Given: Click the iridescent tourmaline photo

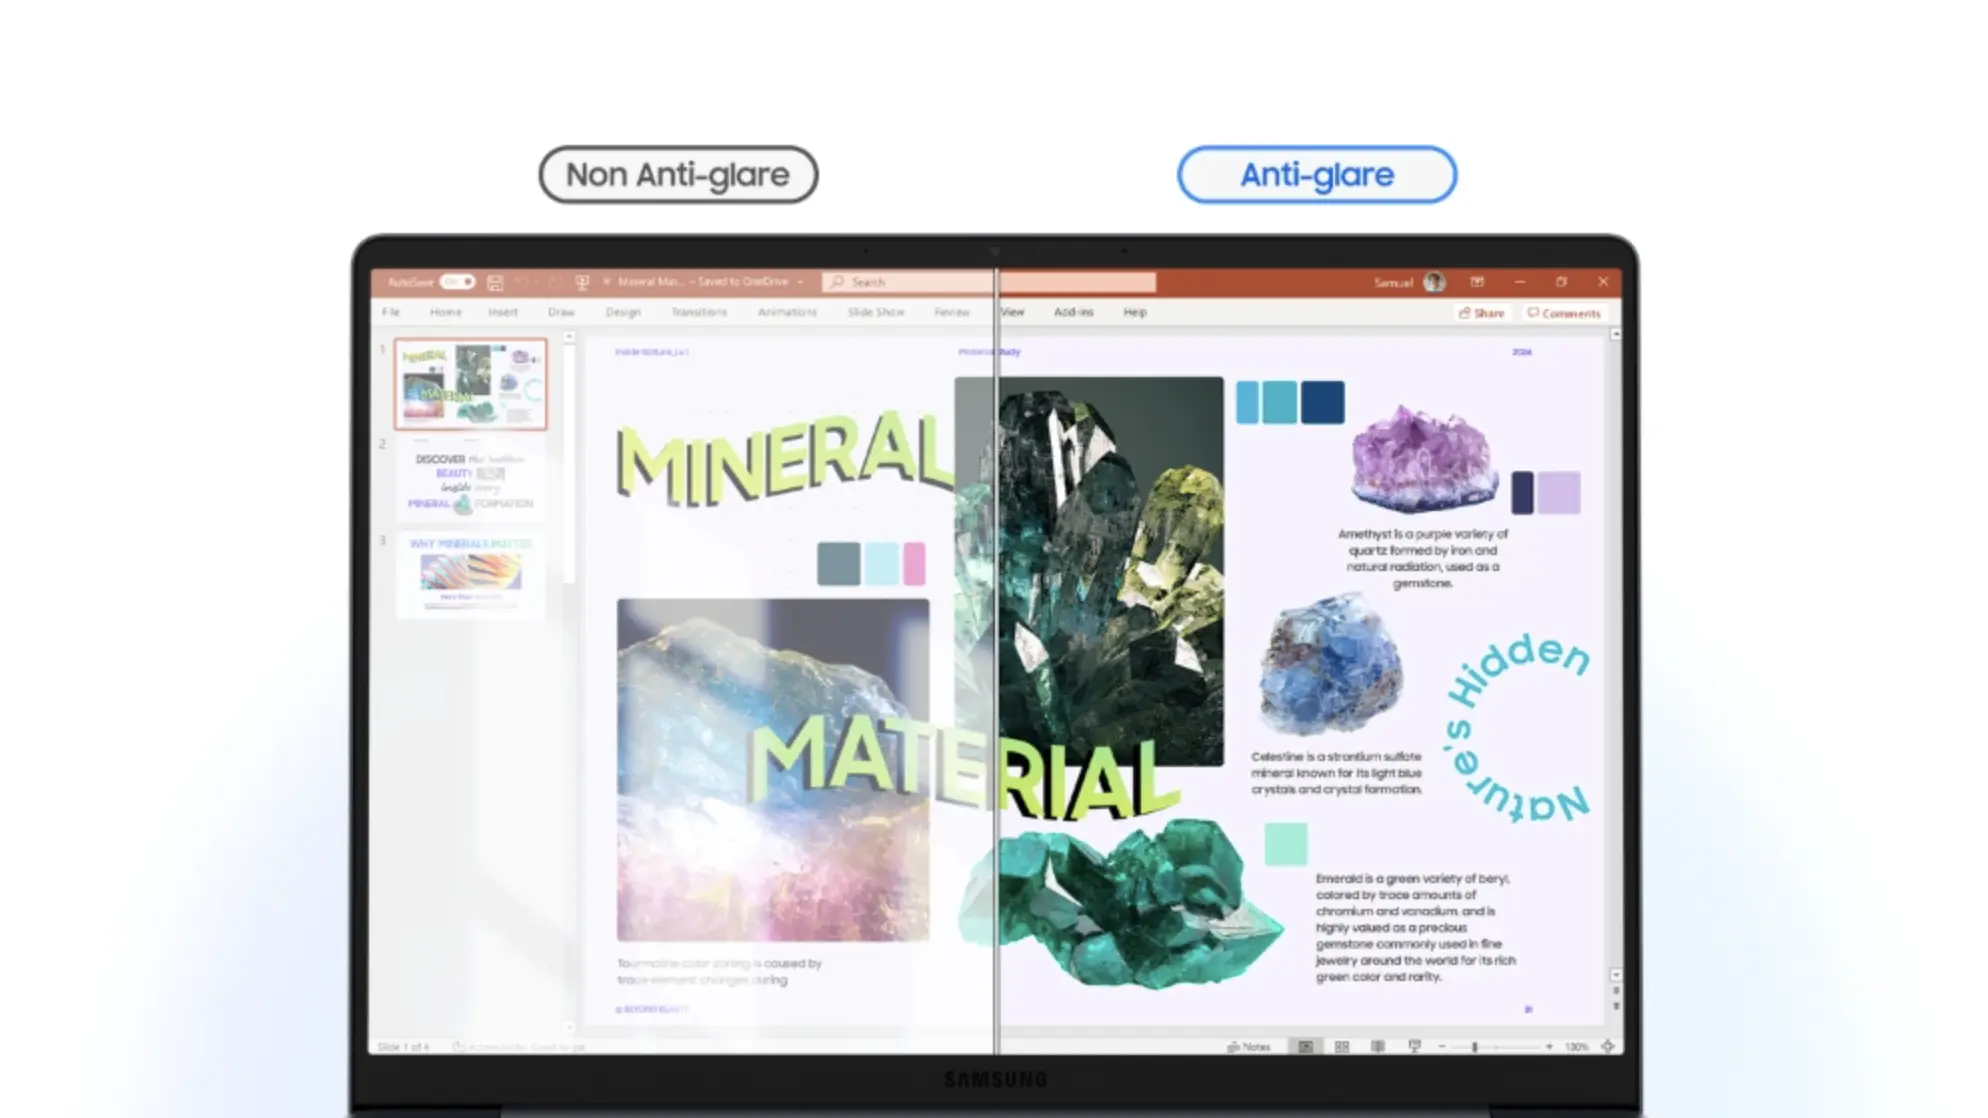Looking at the screenshot, I should point(773,770).
